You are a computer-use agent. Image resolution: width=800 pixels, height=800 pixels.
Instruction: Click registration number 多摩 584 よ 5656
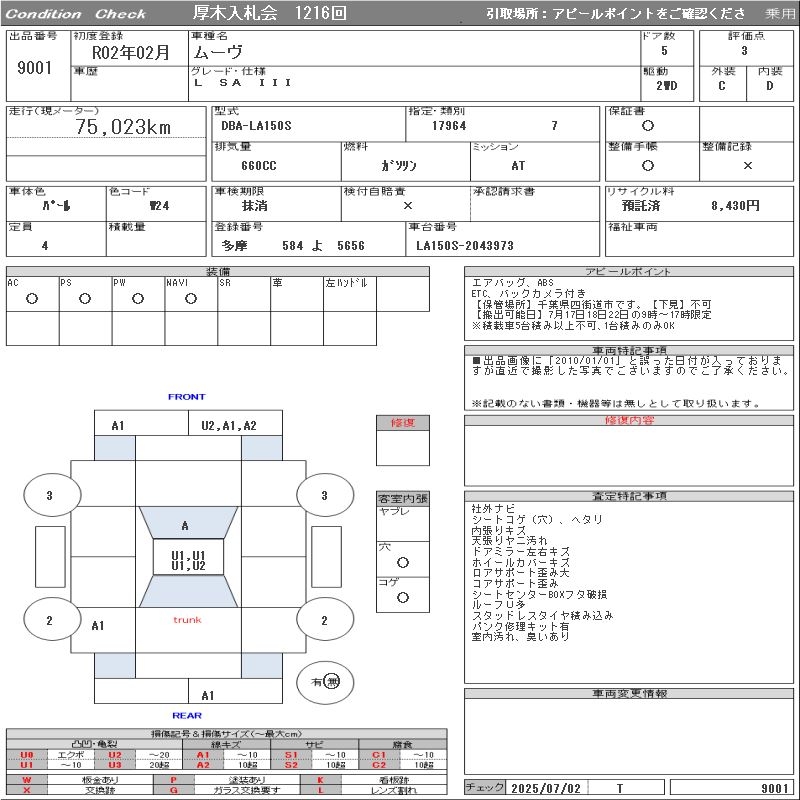(293, 246)
